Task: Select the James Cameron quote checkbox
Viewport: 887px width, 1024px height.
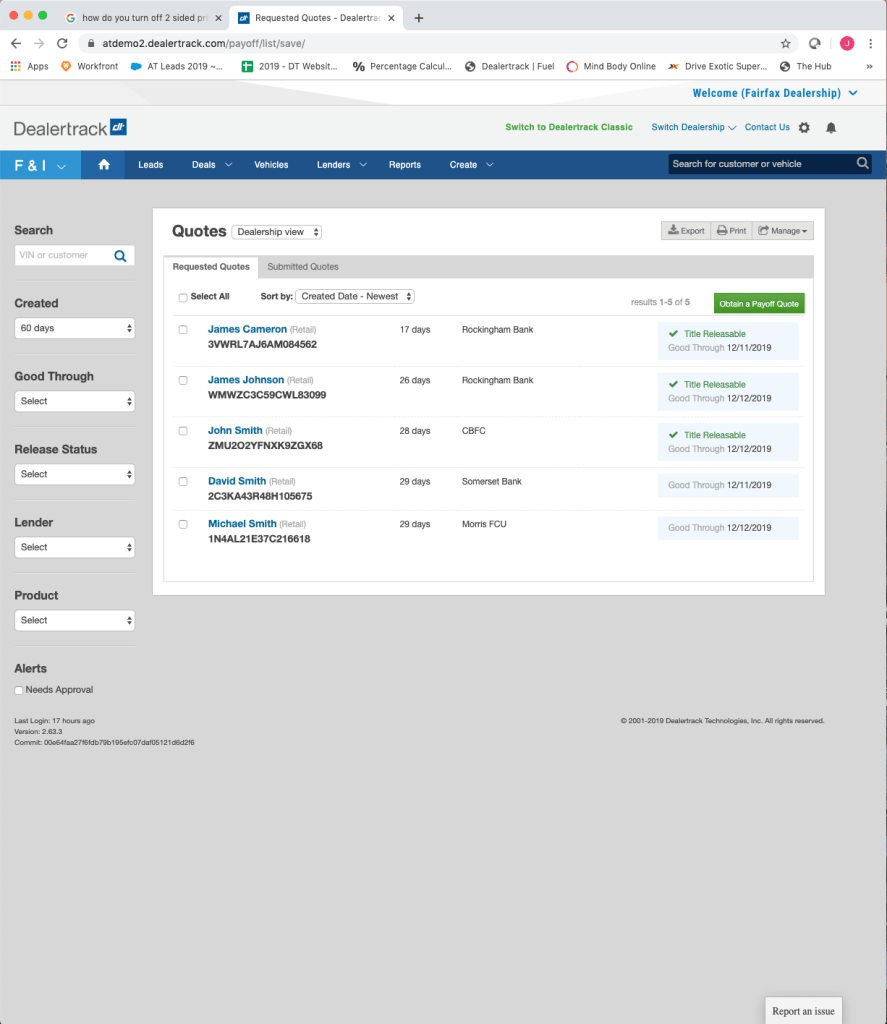Action: point(183,330)
